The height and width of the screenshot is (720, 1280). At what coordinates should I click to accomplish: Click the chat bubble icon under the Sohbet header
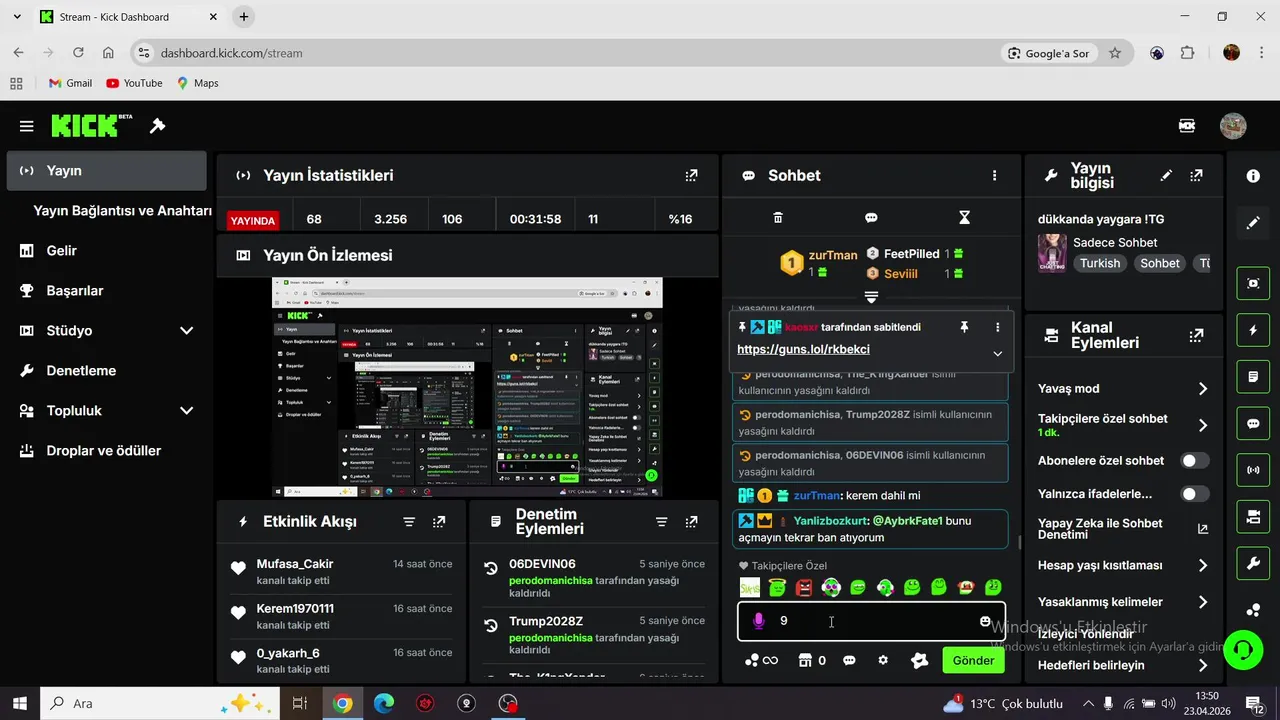(x=871, y=217)
